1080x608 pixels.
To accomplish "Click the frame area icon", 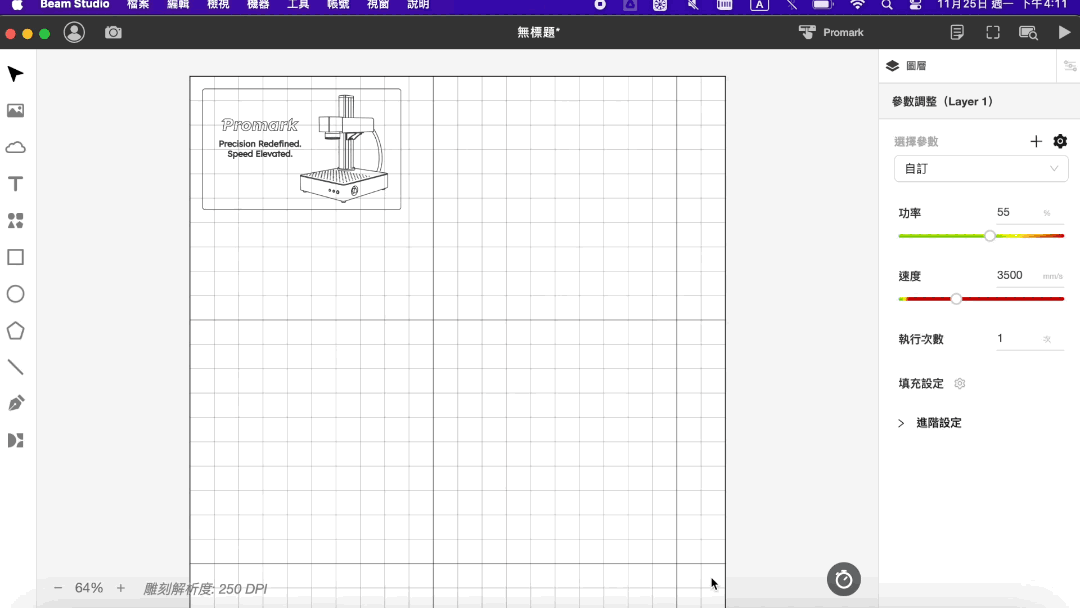I will [993, 32].
